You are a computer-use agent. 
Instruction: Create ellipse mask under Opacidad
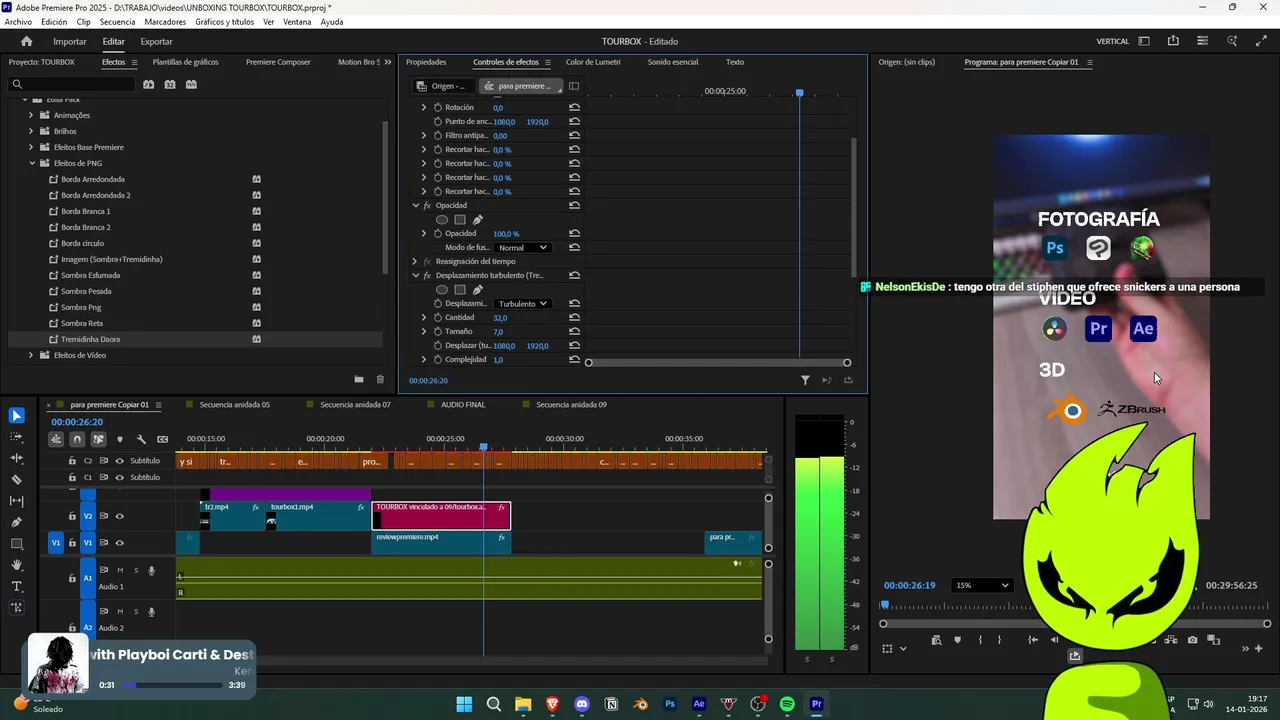(x=442, y=220)
